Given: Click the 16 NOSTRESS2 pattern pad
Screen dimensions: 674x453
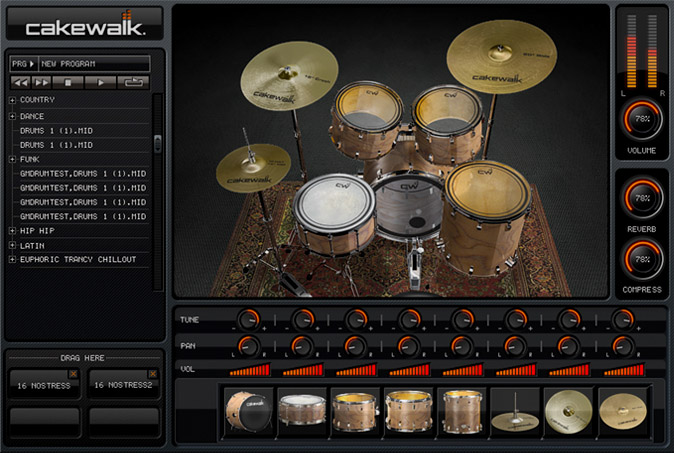Looking at the screenshot, I should point(123,384).
